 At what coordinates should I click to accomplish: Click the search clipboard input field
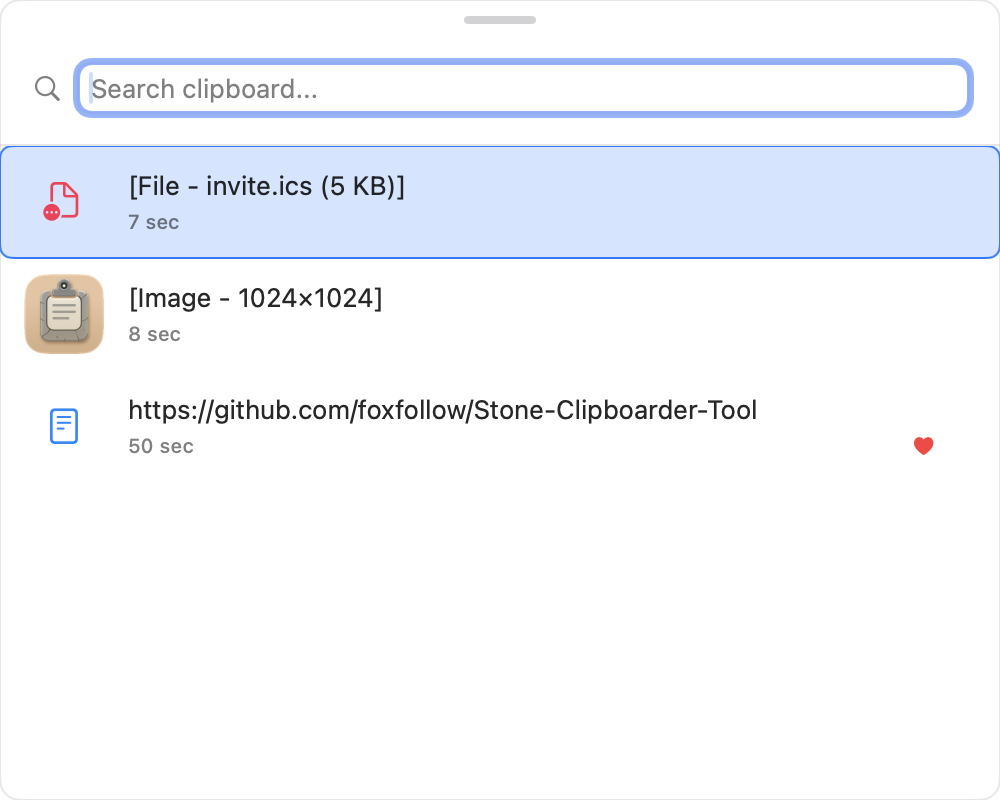pyautogui.click(x=523, y=88)
